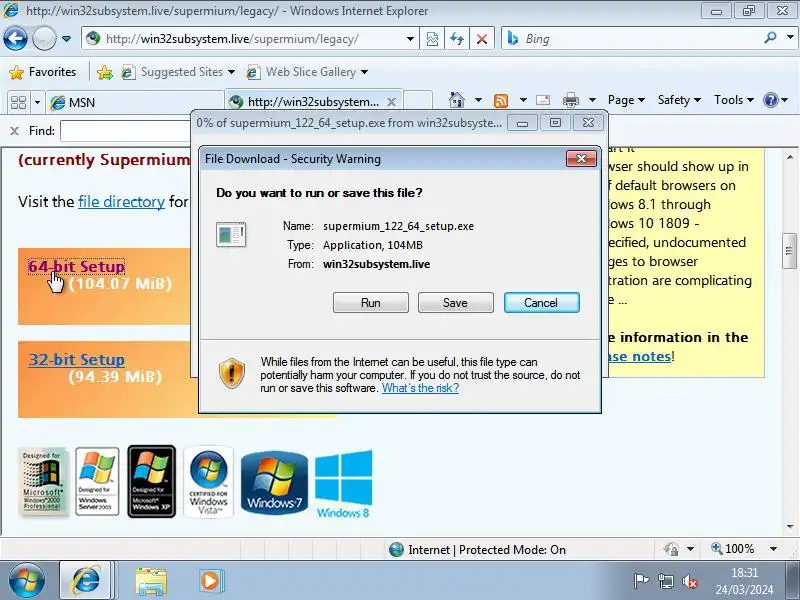Open the Page menu
Image resolution: width=800 pixels, height=600 pixels.
(626, 100)
